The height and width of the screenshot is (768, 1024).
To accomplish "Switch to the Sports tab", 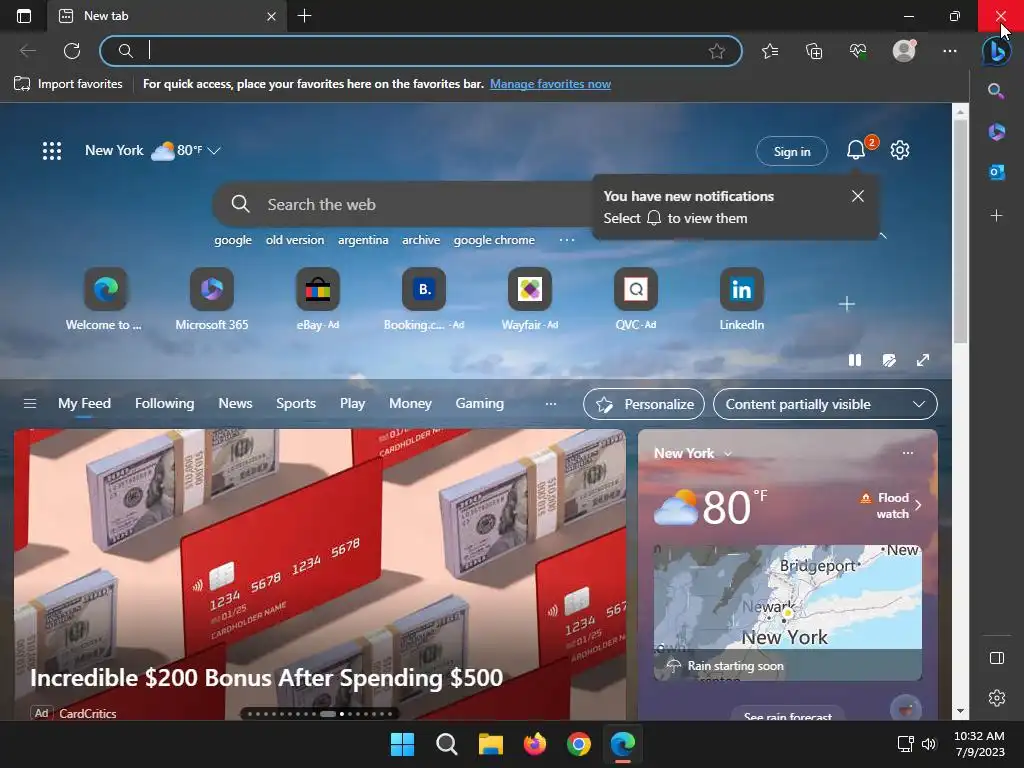I will [296, 404].
